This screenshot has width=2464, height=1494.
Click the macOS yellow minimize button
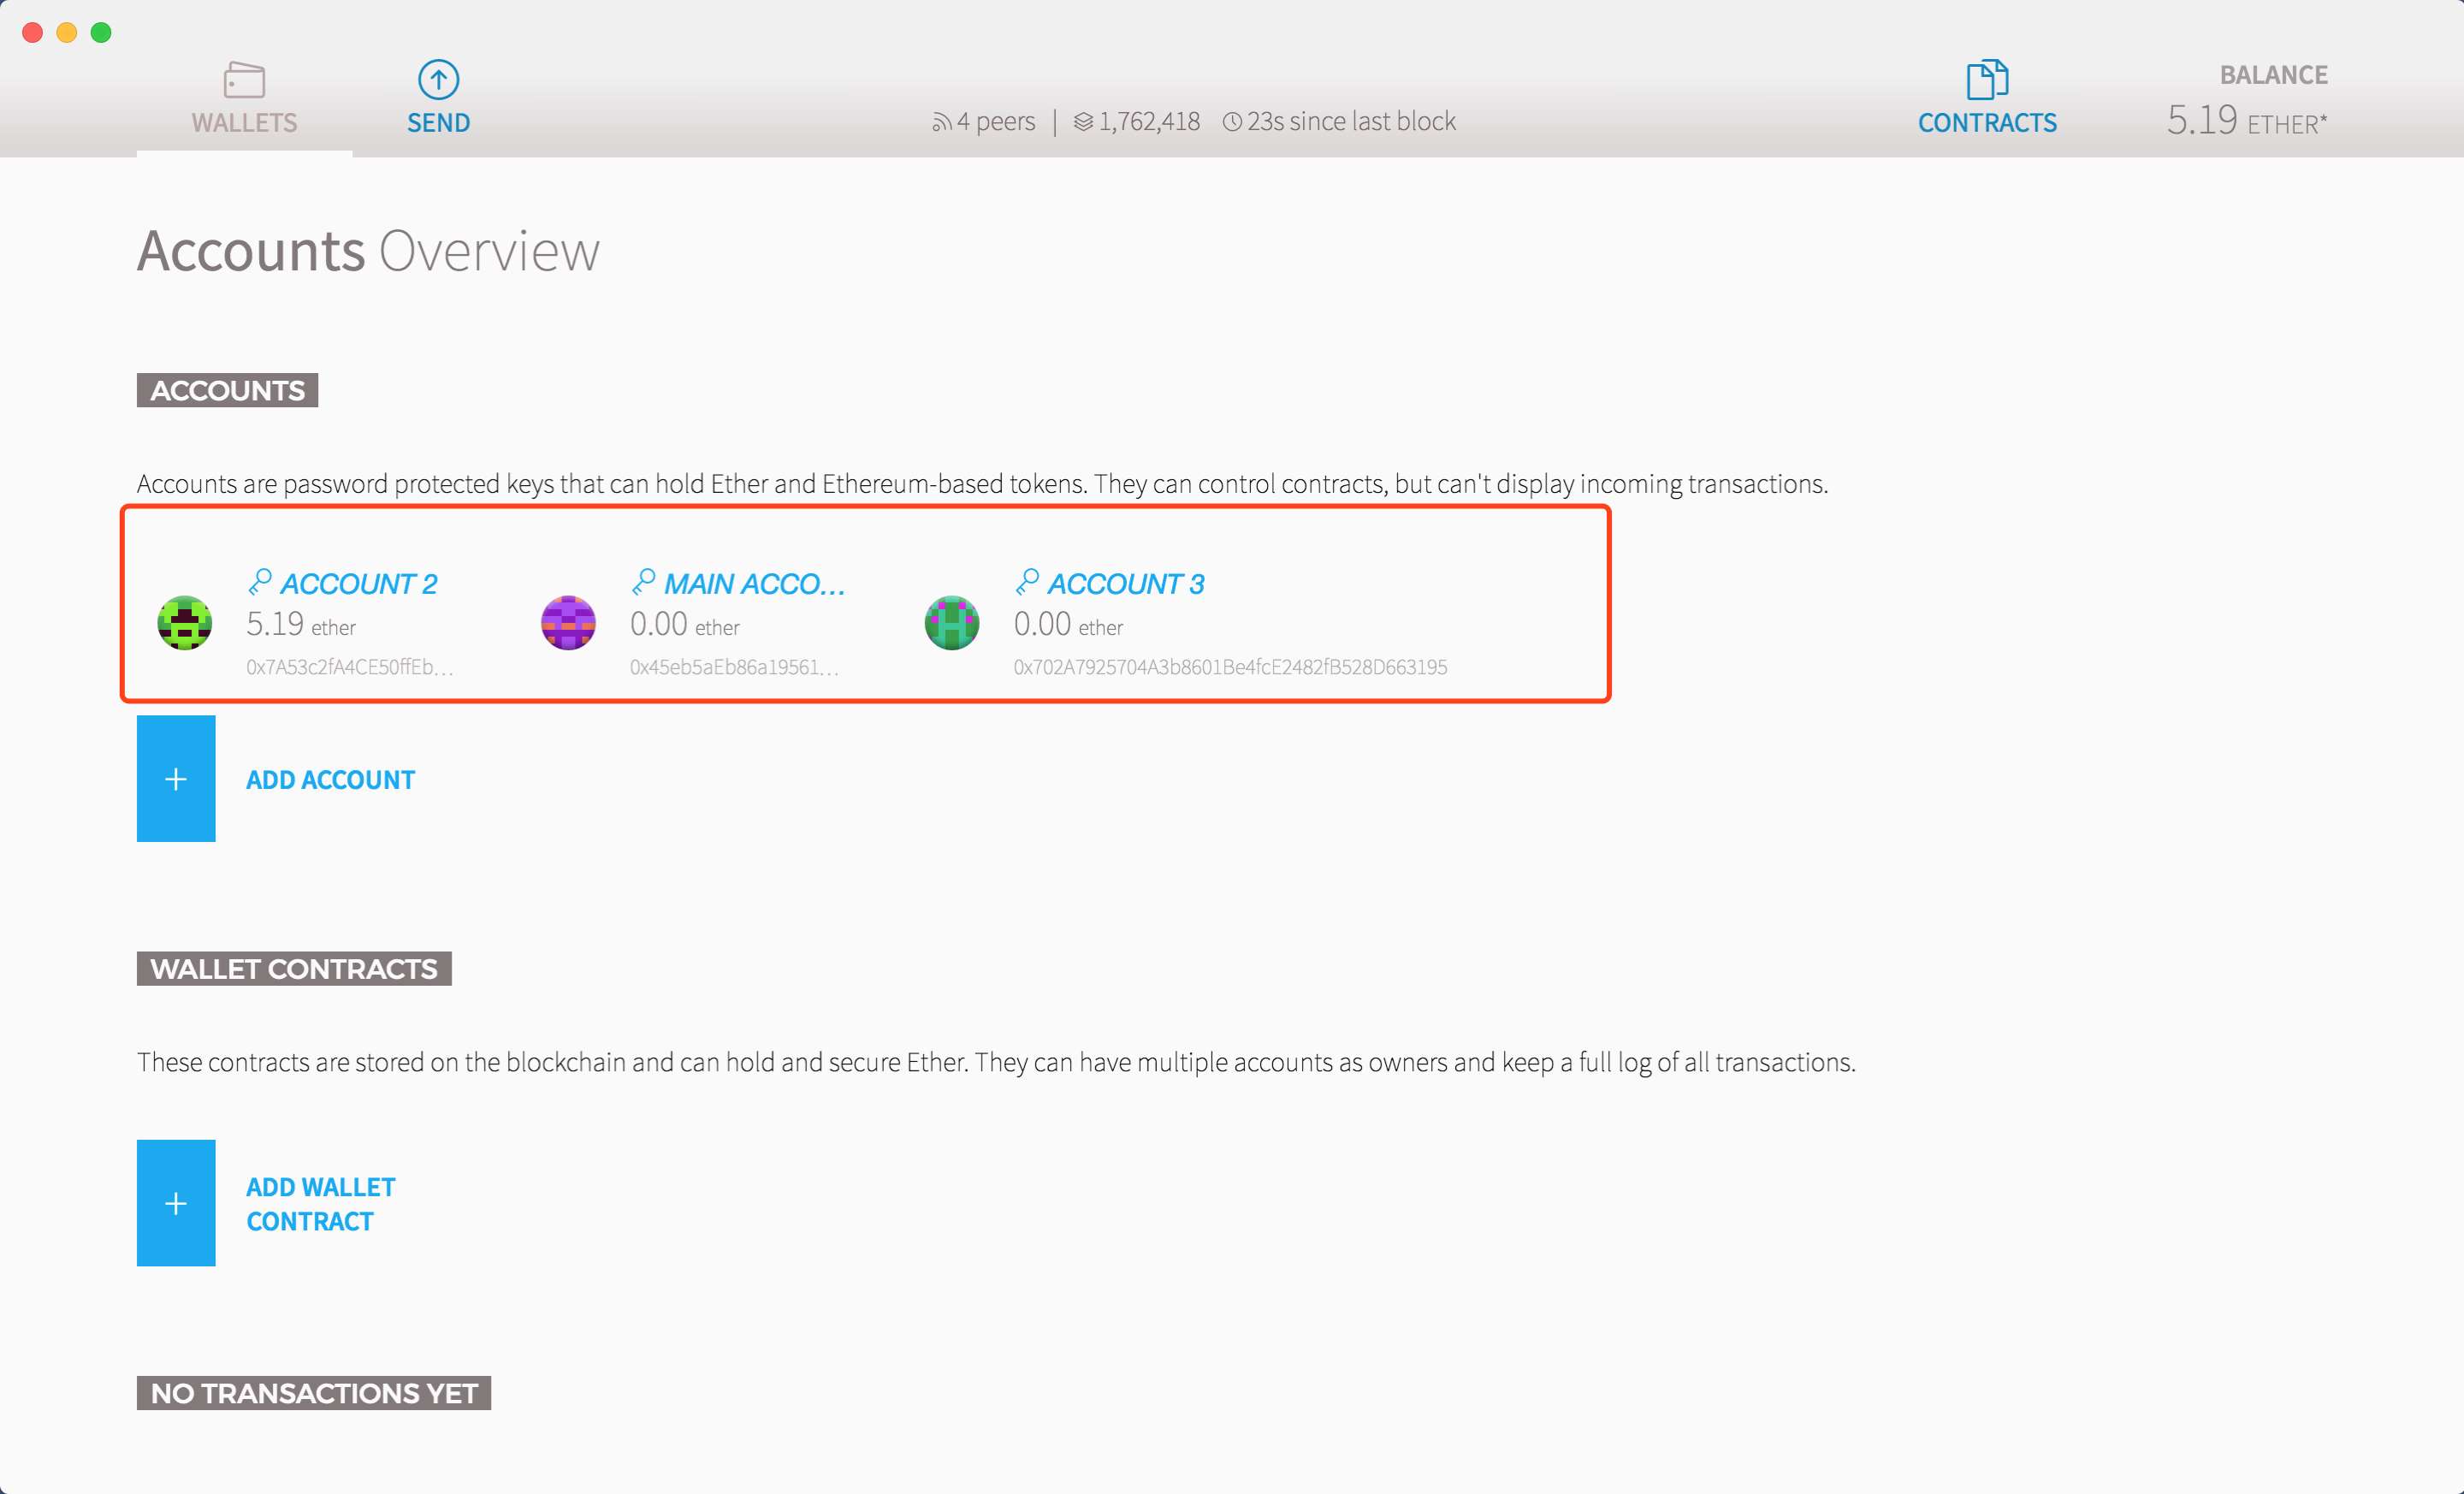pos(66,33)
